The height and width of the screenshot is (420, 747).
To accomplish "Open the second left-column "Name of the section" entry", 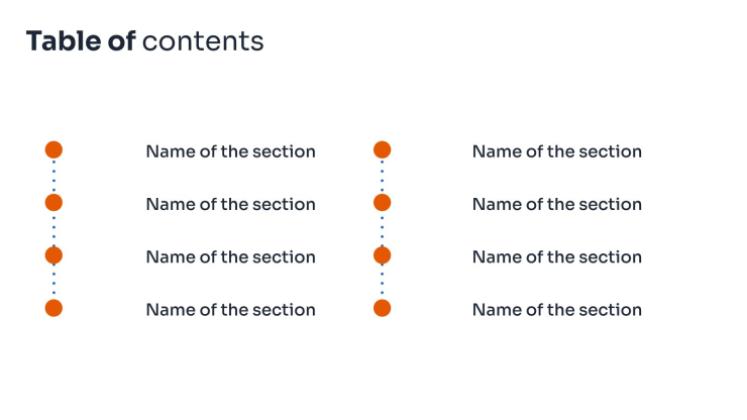I will point(231,204).
